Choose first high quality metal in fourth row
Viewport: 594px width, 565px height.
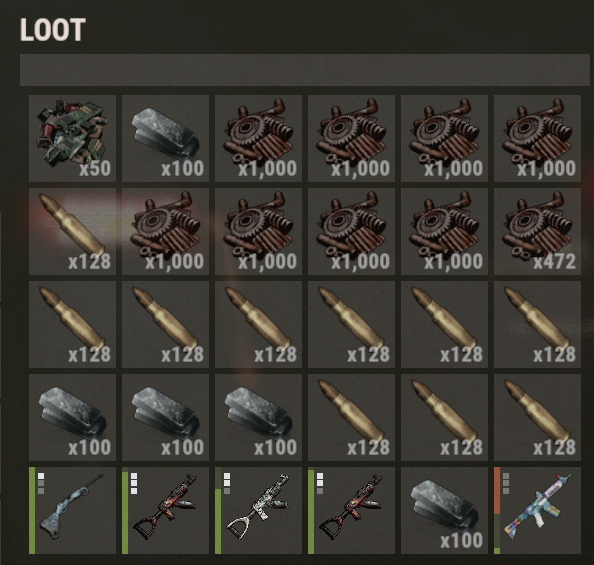coord(72,418)
